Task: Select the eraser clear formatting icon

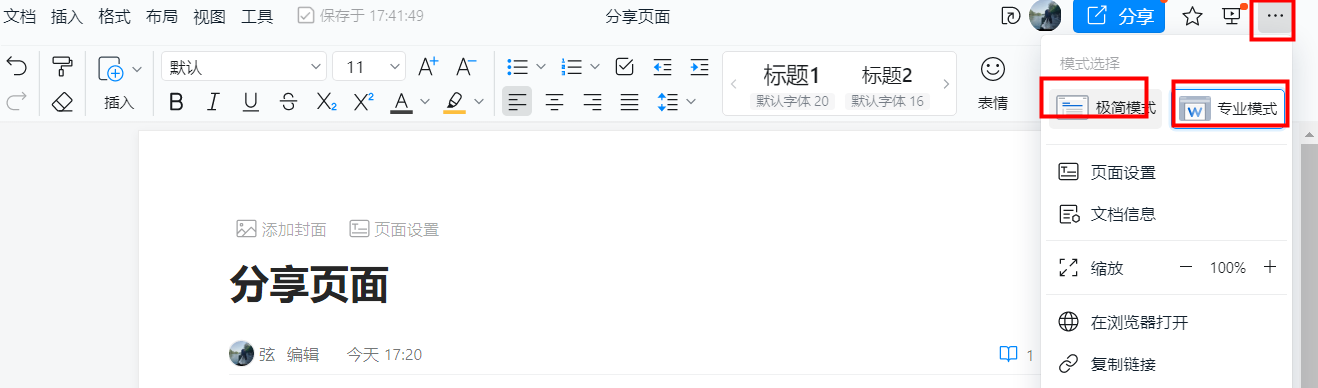Action: [62, 101]
